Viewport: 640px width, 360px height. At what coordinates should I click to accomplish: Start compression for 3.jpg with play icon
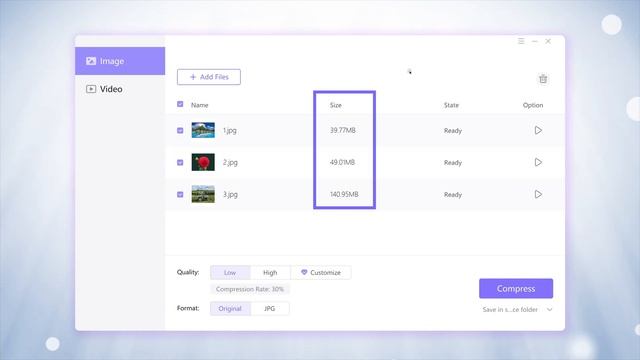coord(538,194)
